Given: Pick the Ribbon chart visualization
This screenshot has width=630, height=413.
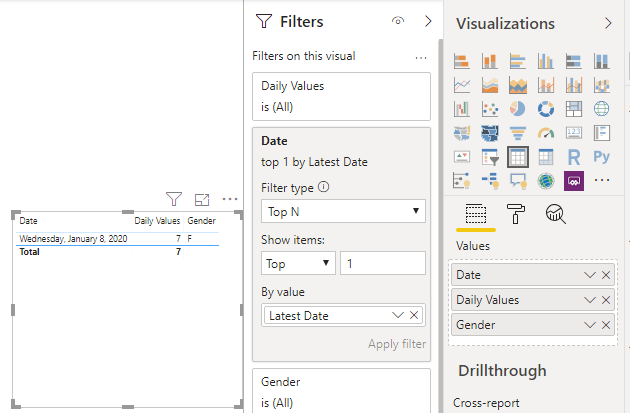Looking at the screenshot, I should point(601,85).
